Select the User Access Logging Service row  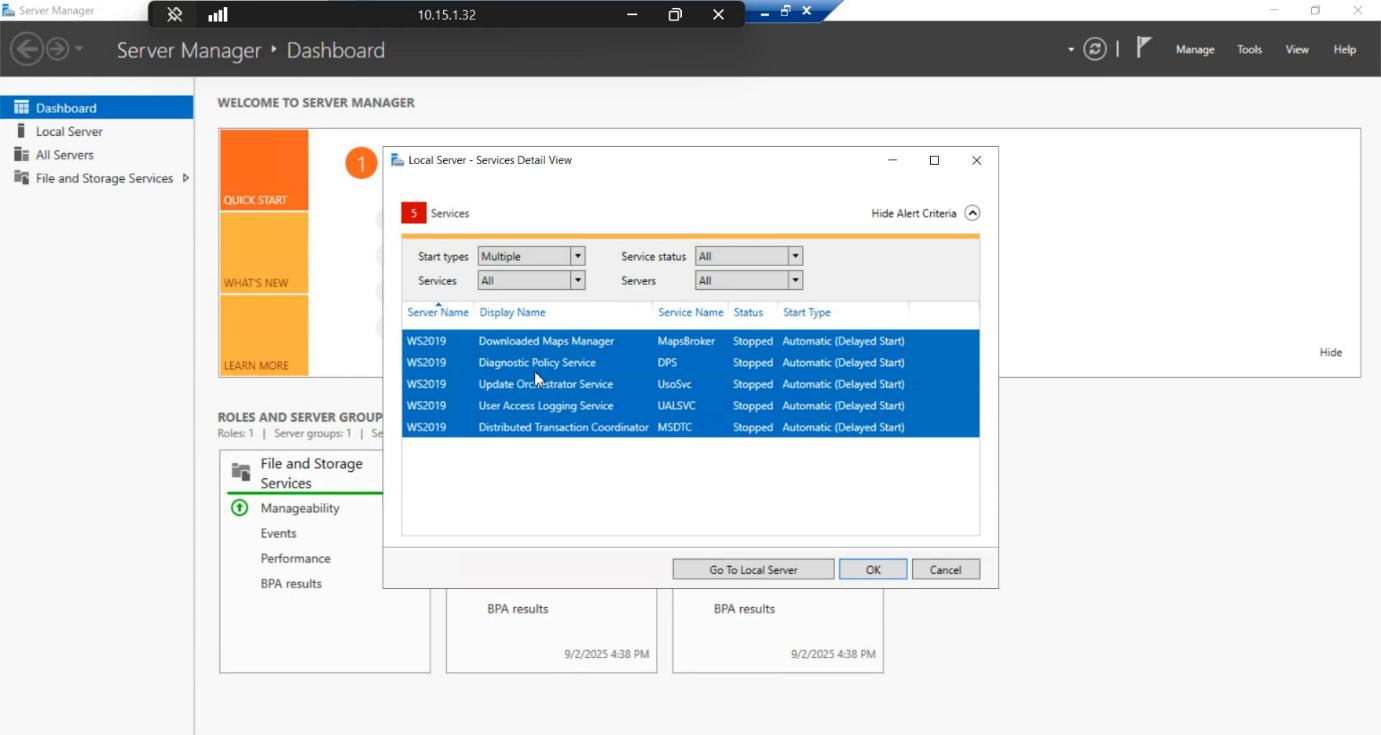[x=691, y=406]
